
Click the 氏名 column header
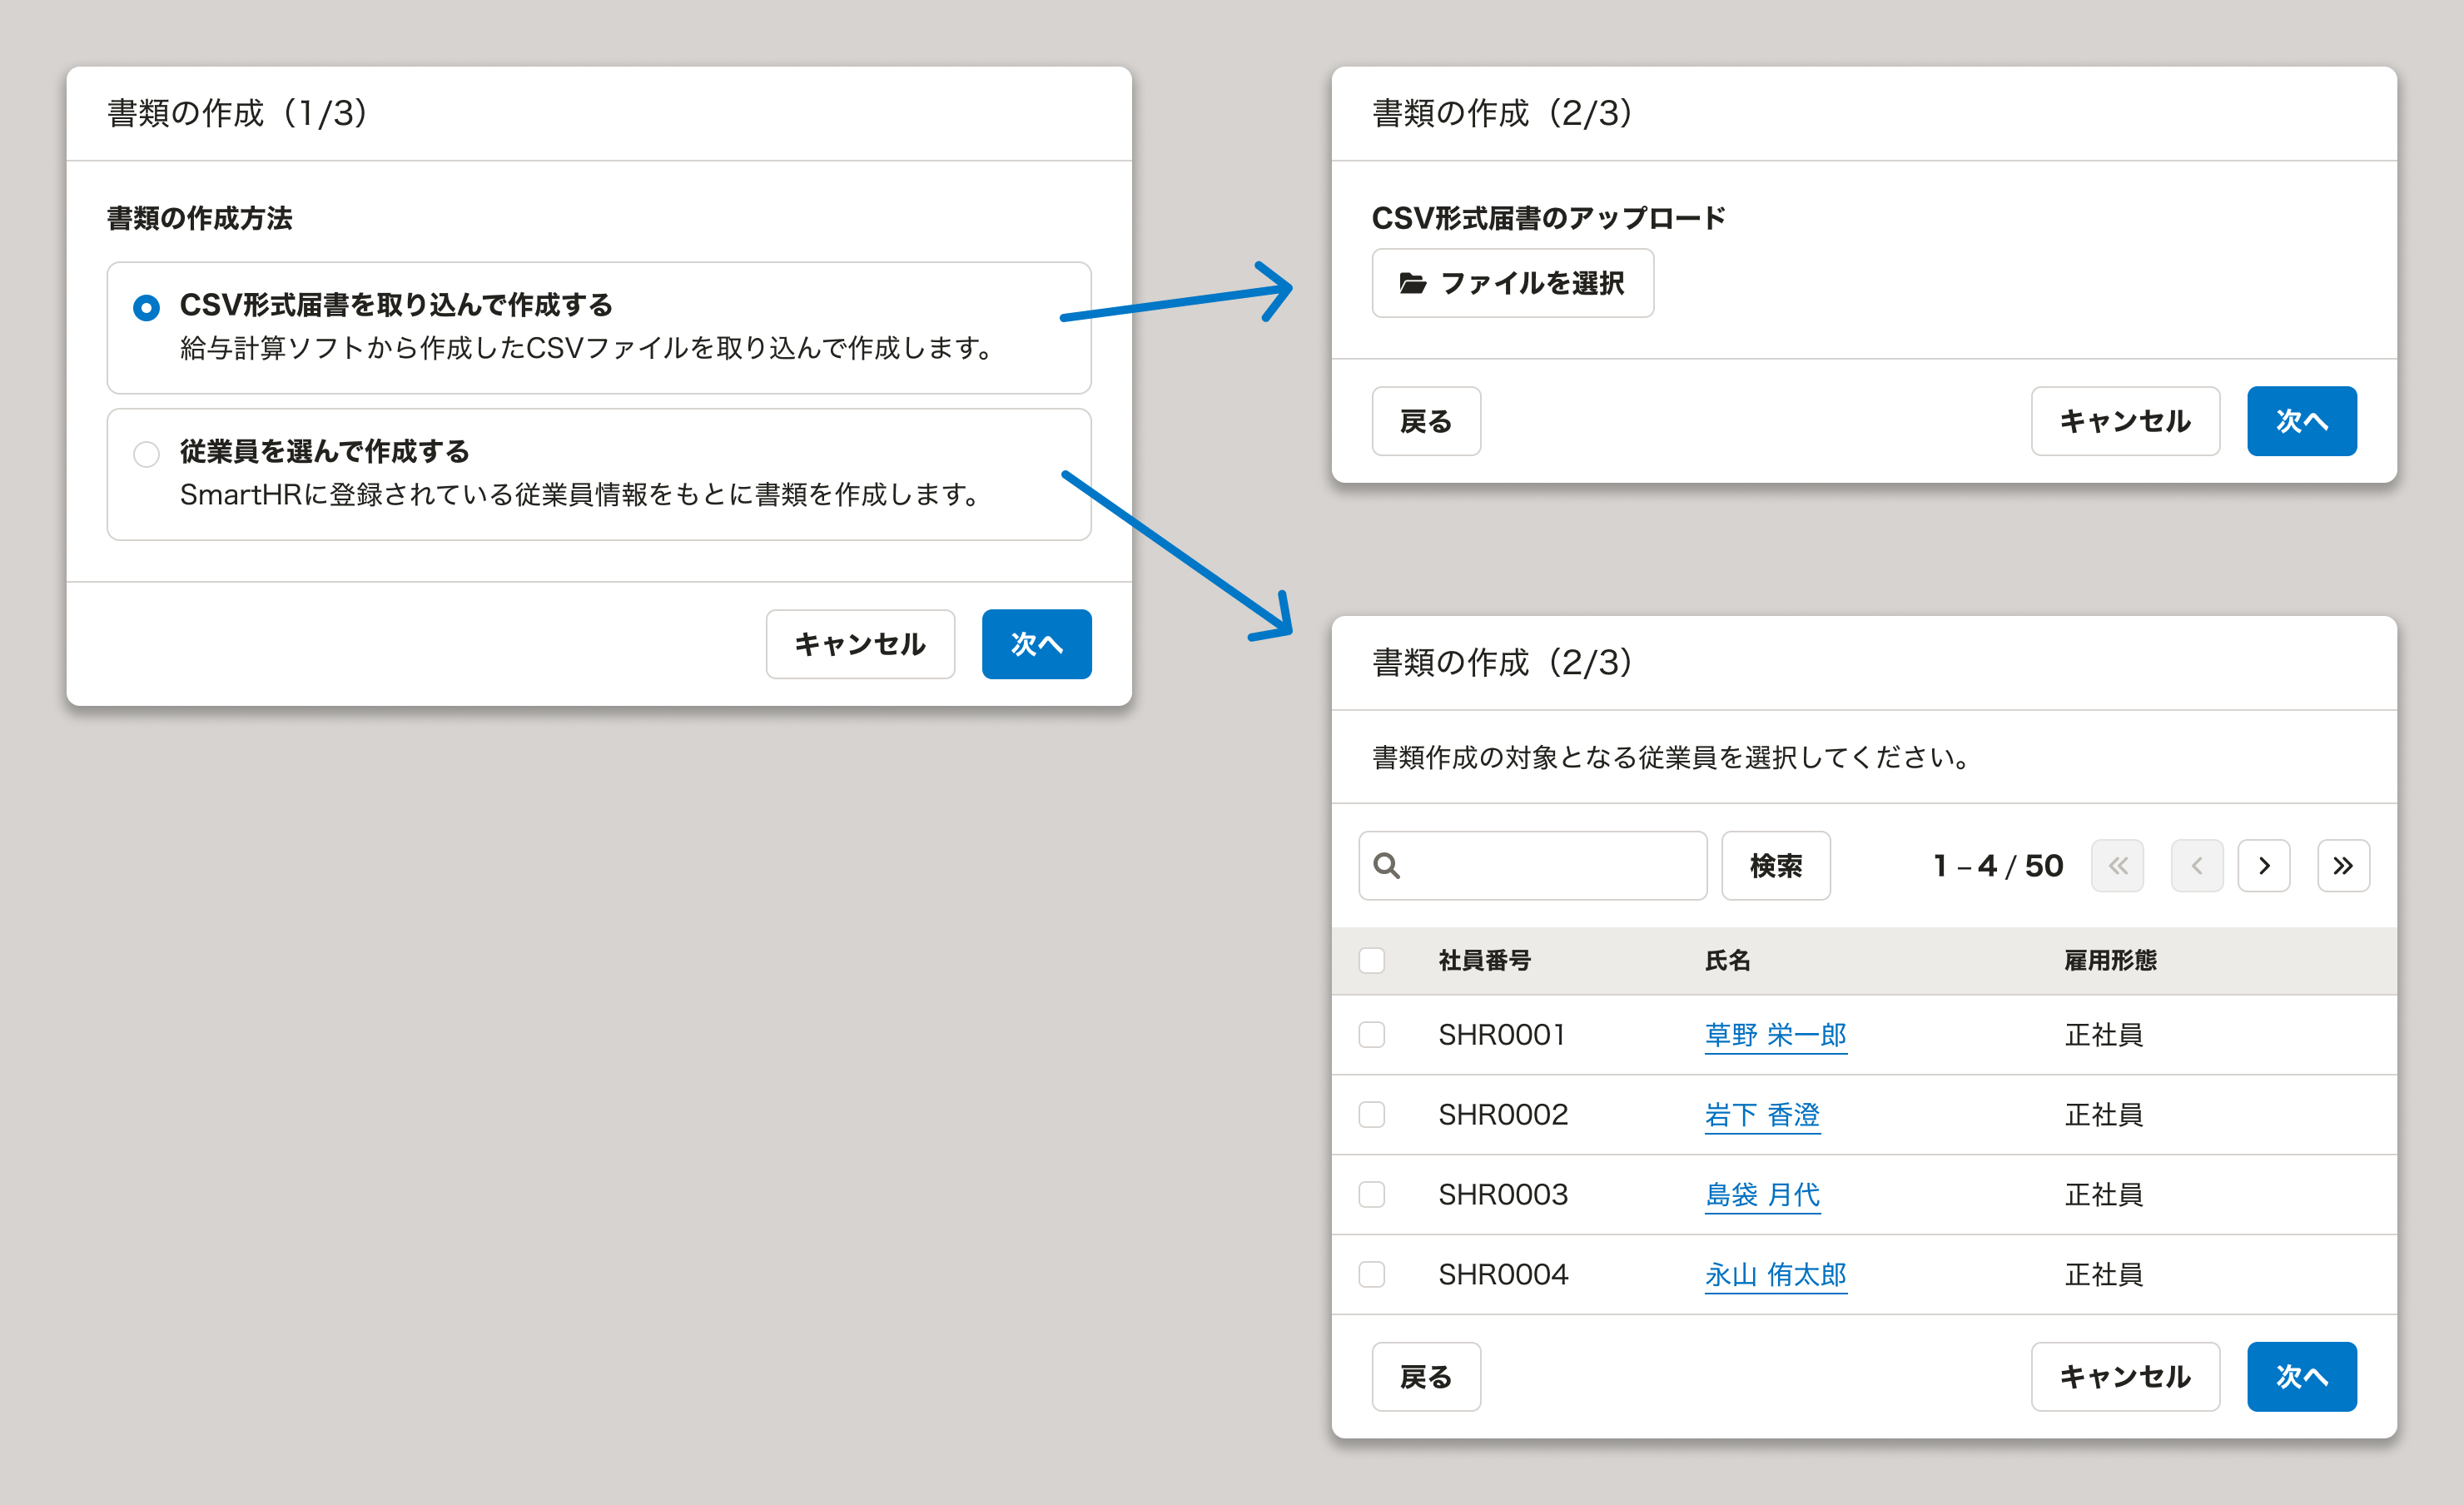1727,960
